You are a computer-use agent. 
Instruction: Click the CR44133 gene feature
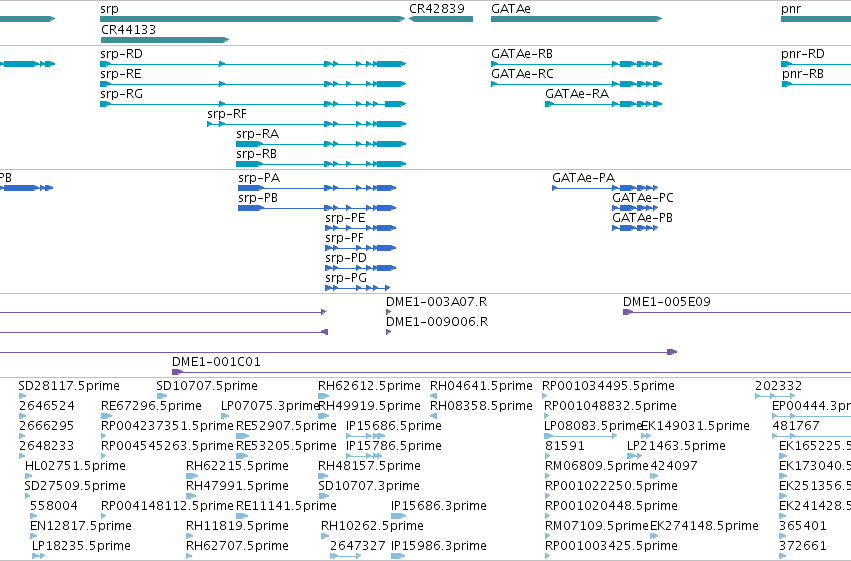(x=165, y=40)
